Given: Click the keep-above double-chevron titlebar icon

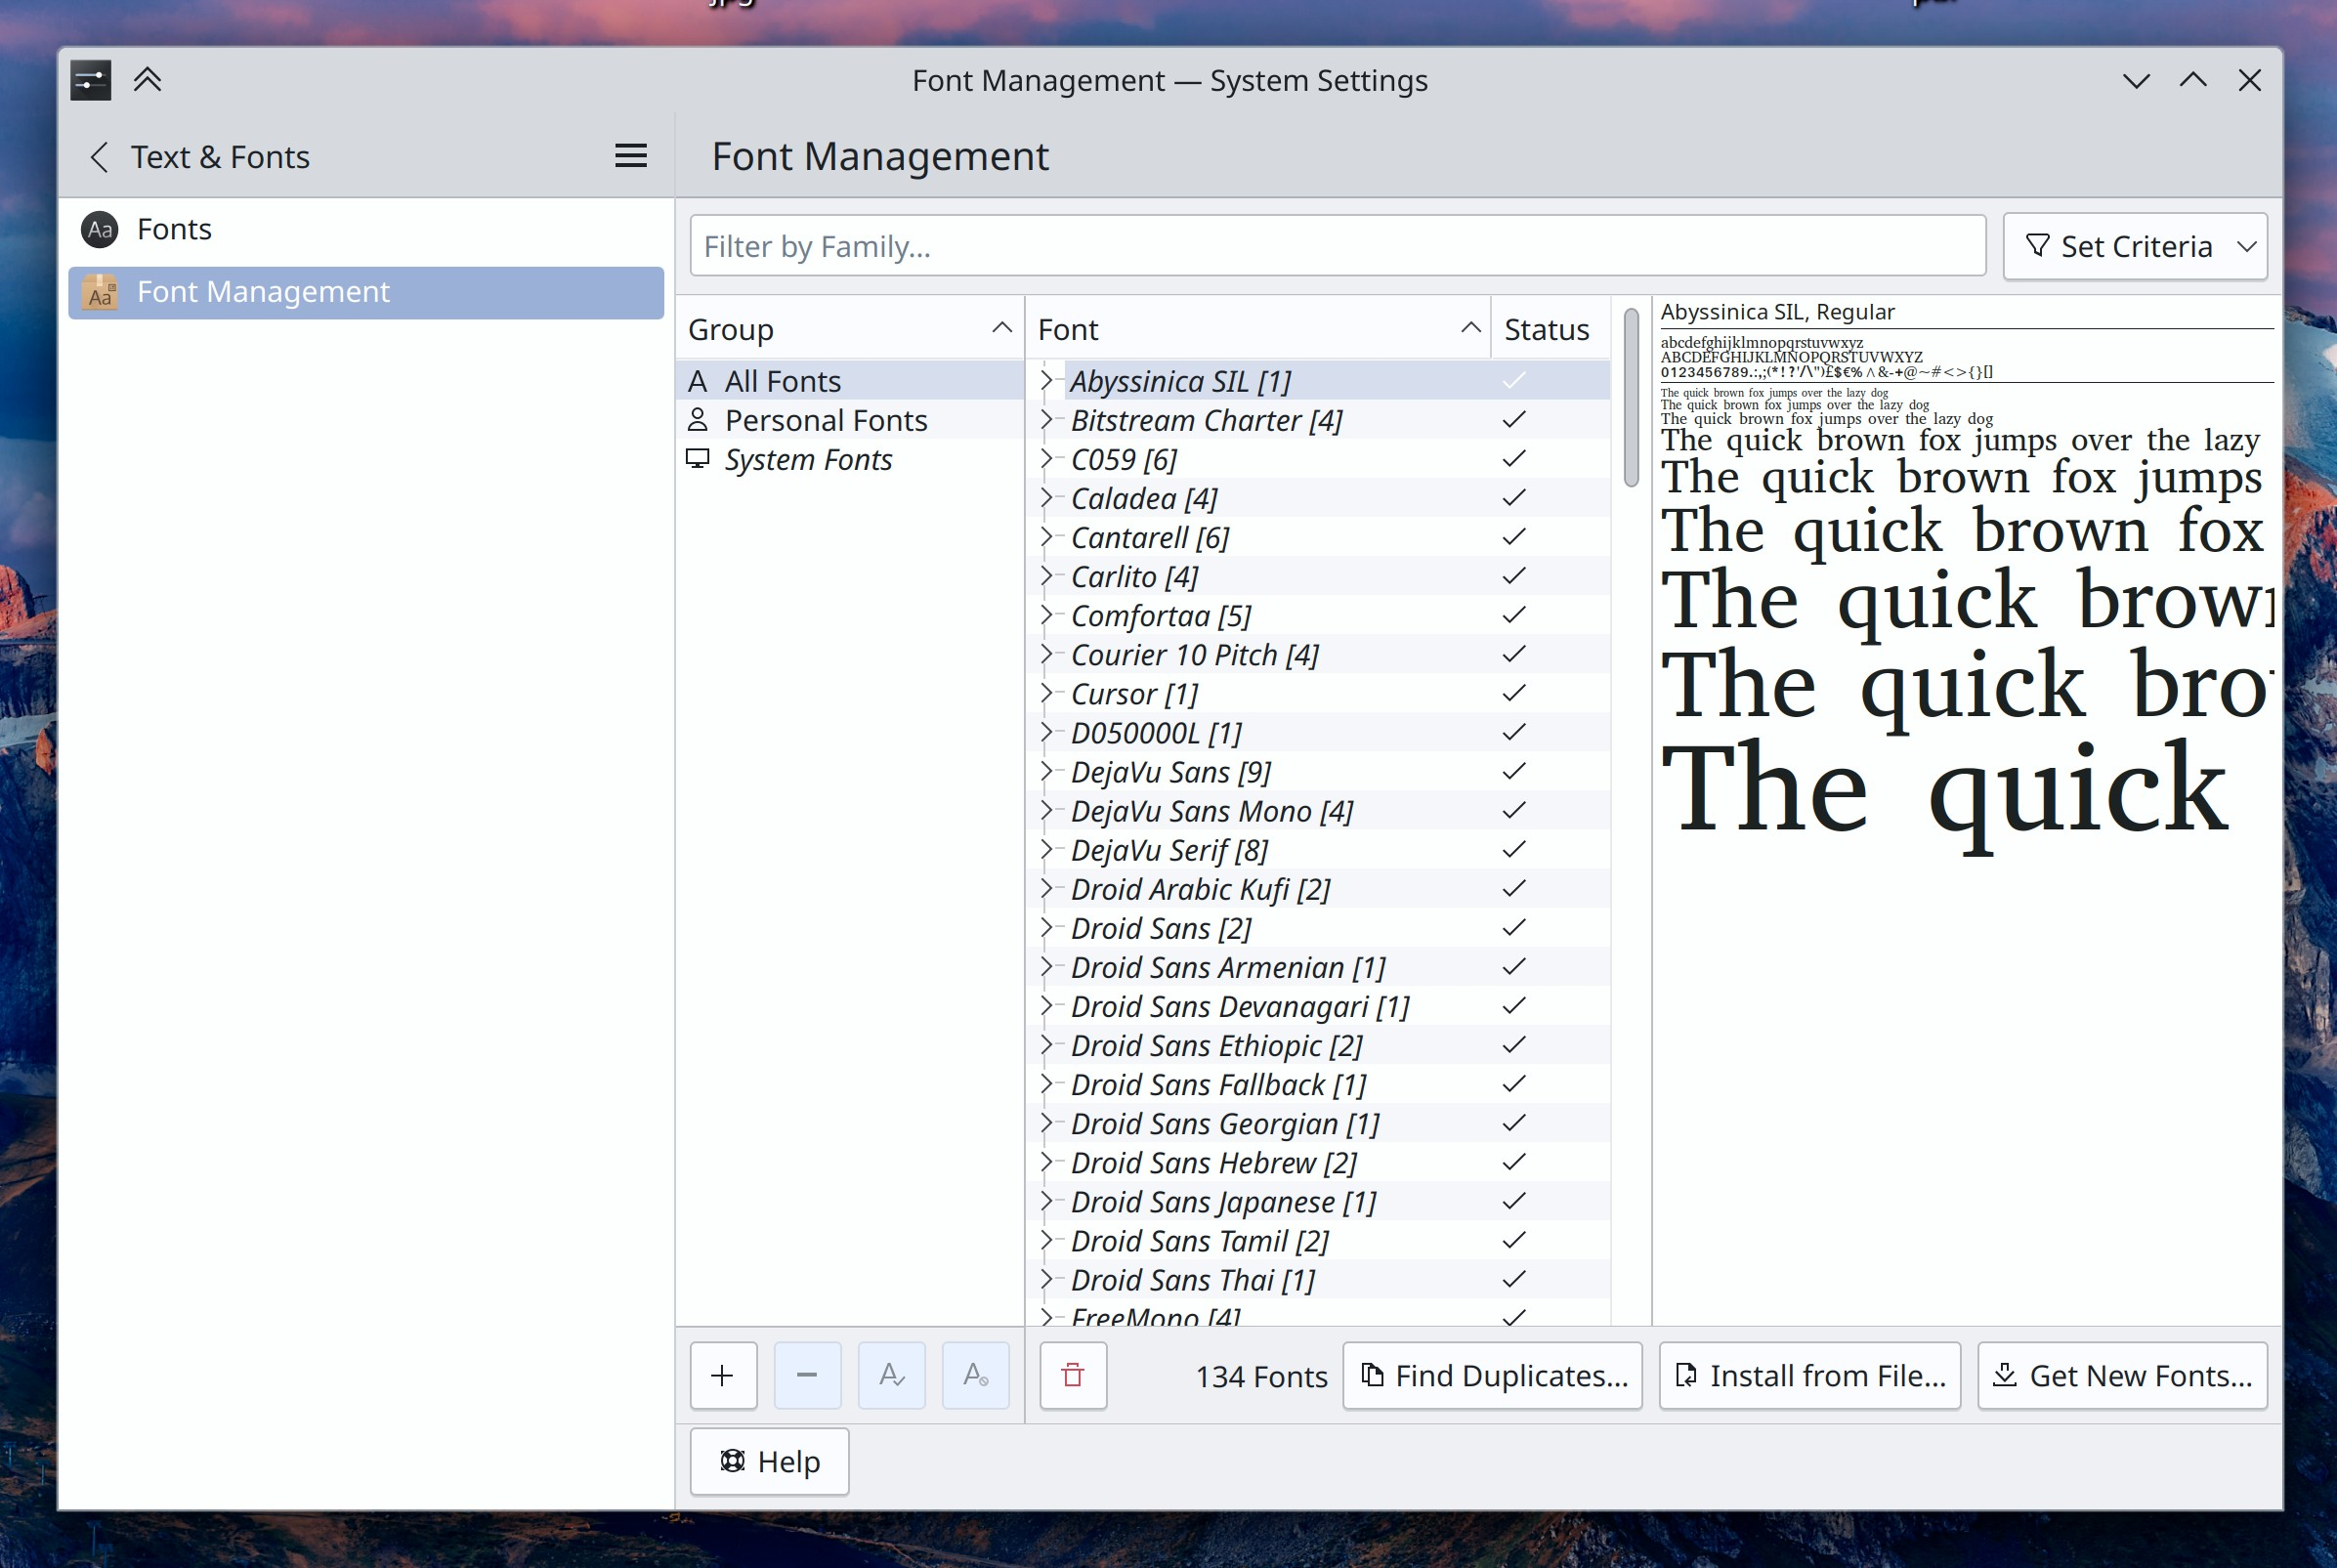Looking at the screenshot, I should click(x=147, y=80).
